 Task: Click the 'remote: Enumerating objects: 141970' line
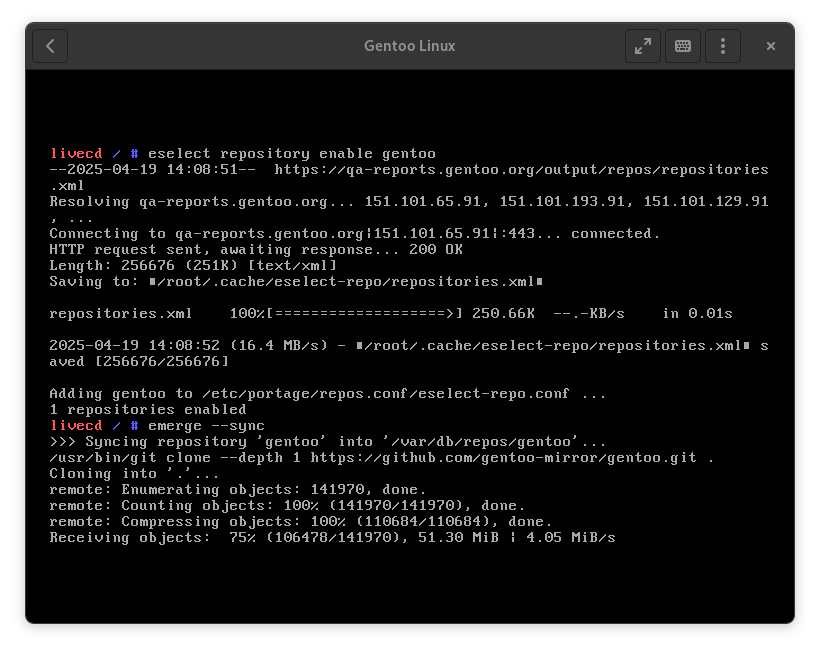click(x=237, y=490)
